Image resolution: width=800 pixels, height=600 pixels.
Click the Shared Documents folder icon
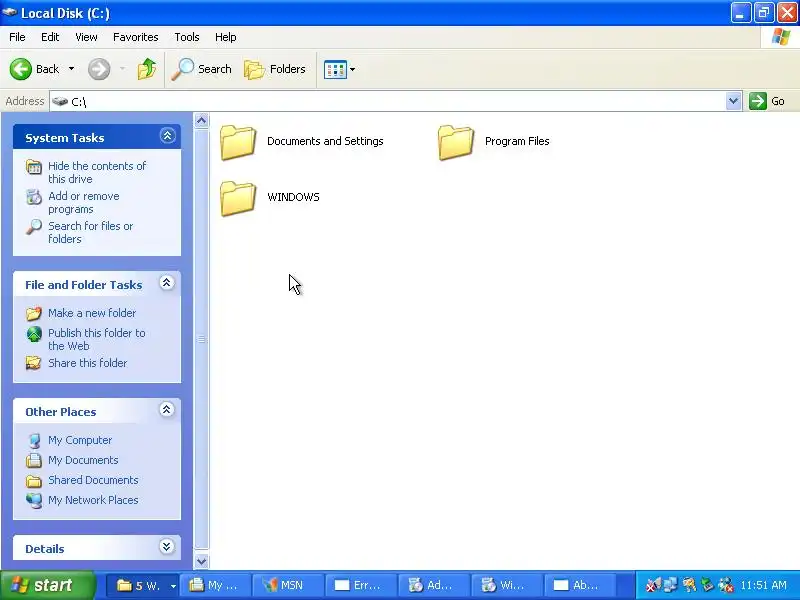(x=34, y=481)
